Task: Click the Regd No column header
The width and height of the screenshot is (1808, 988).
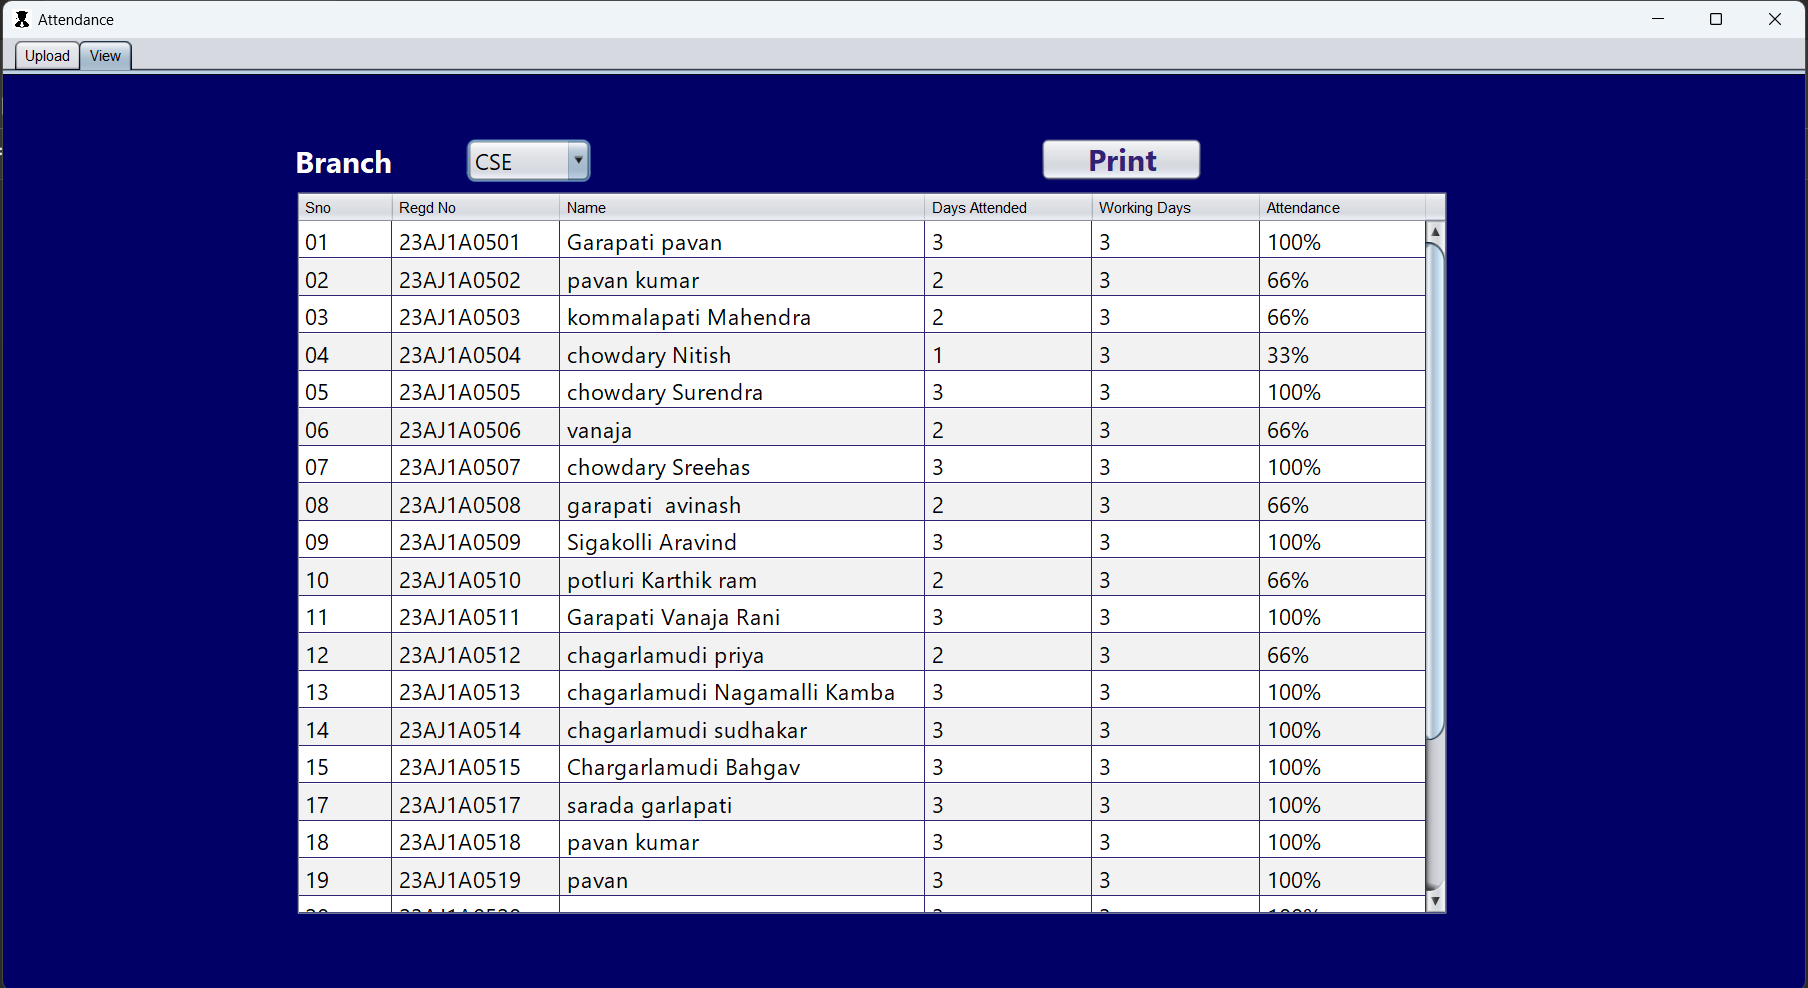Action: click(x=475, y=208)
